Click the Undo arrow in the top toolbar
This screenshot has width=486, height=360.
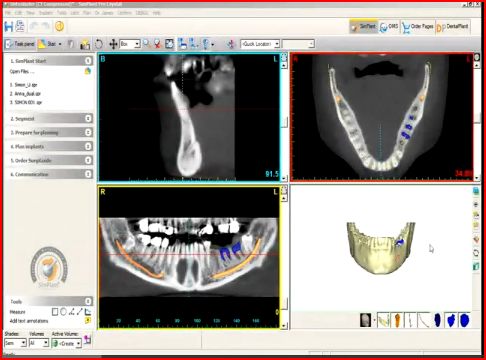(x=34, y=26)
